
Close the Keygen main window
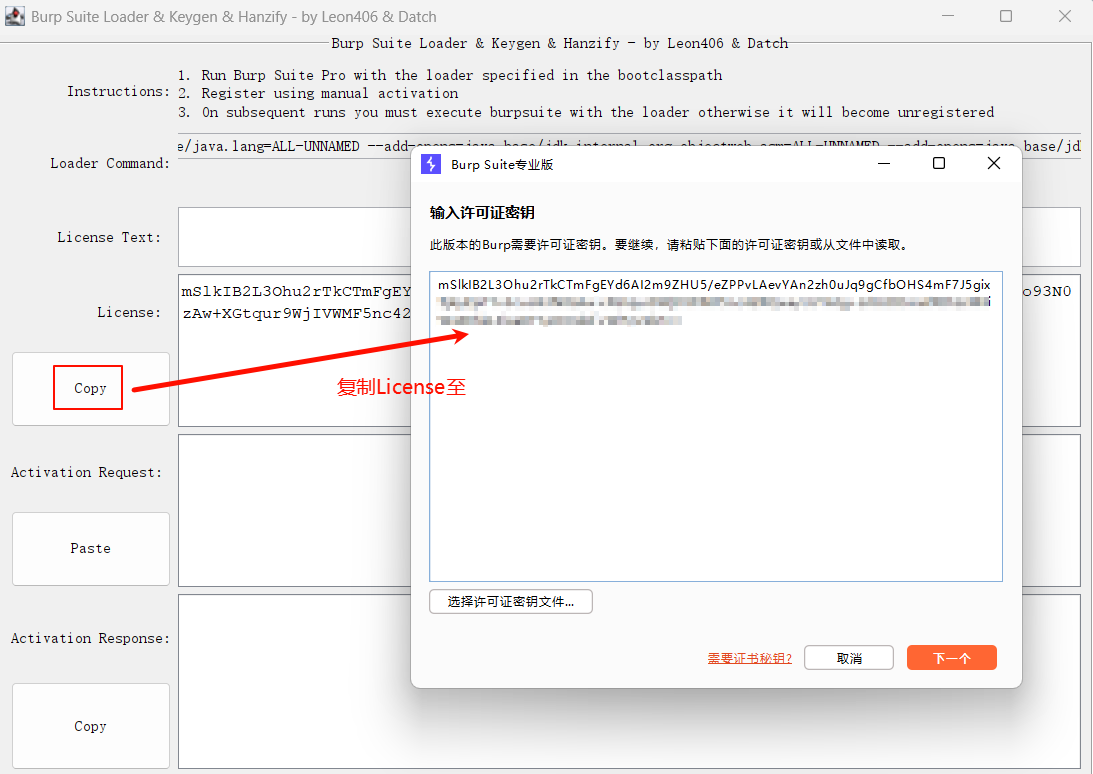tap(1064, 16)
